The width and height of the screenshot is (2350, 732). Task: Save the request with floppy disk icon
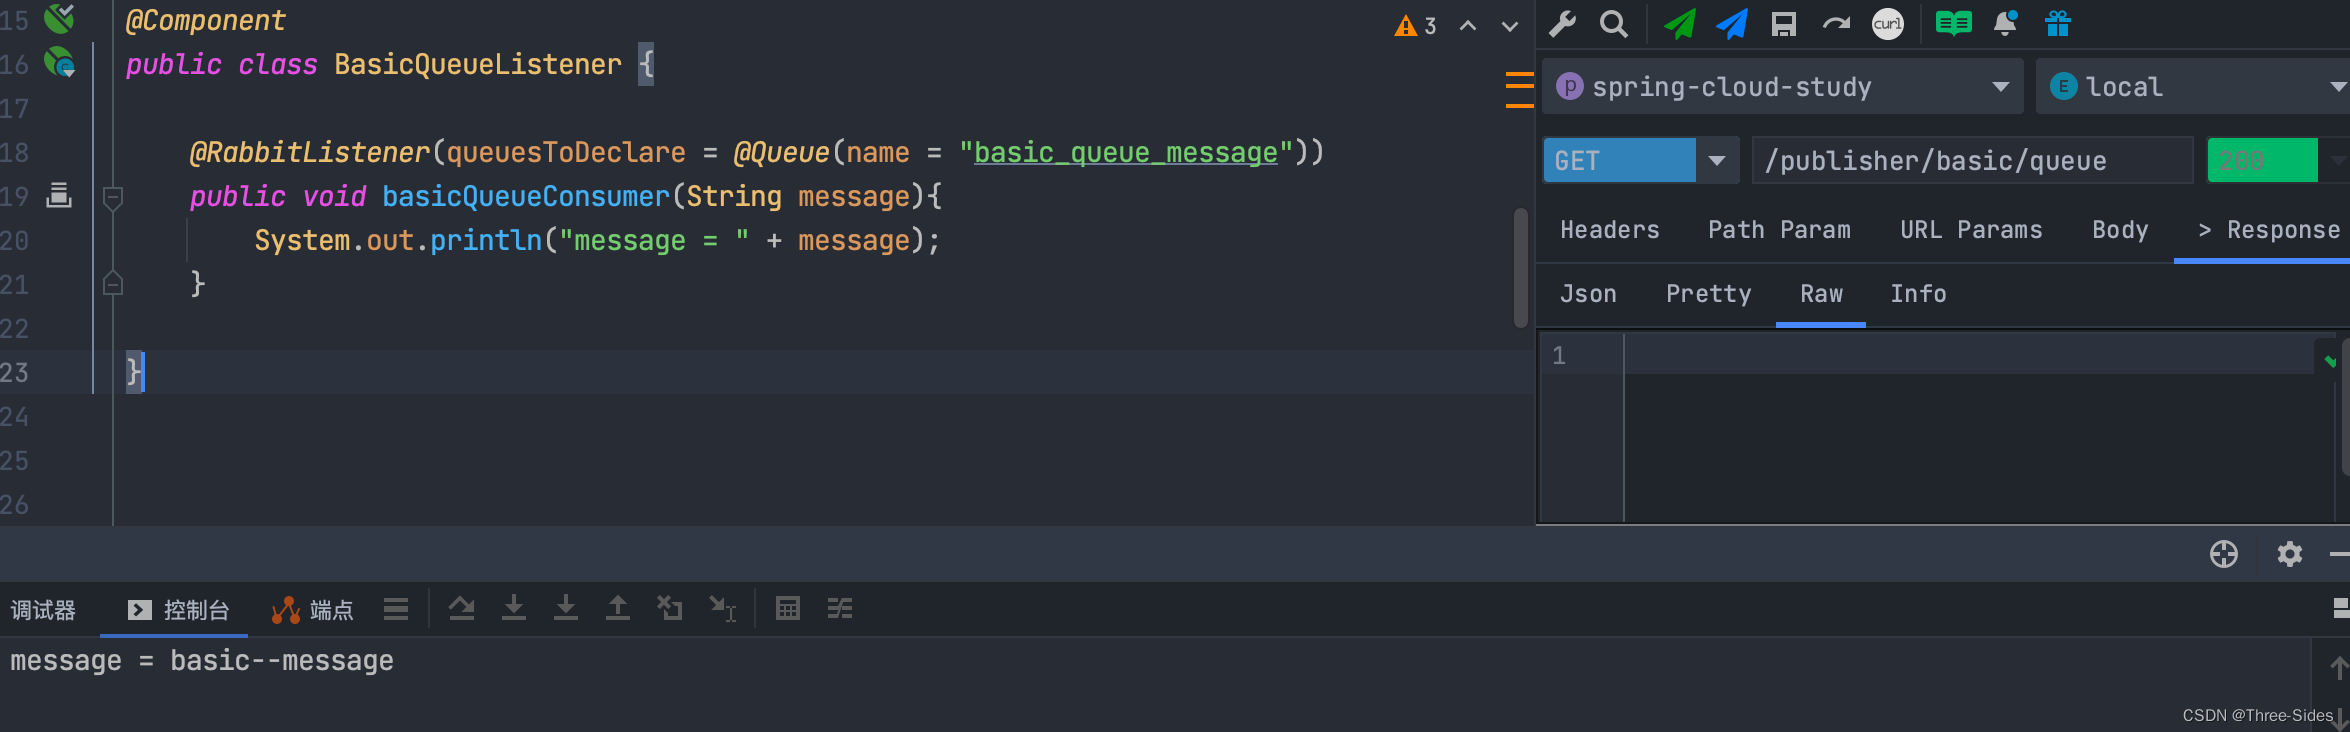click(x=1784, y=24)
